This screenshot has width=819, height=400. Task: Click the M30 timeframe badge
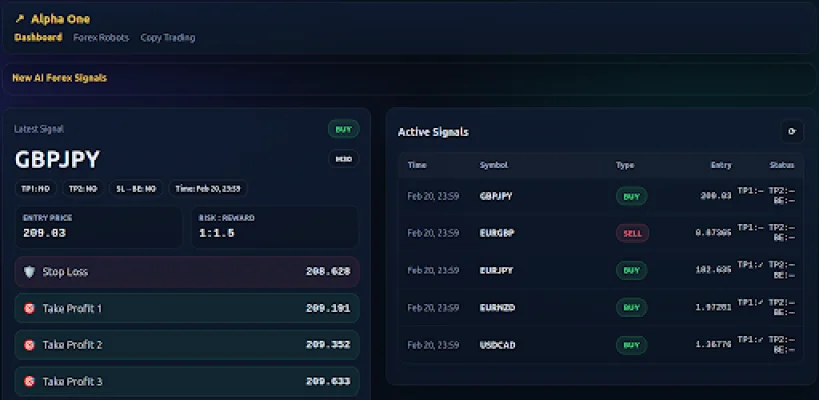tap(343, 159)
